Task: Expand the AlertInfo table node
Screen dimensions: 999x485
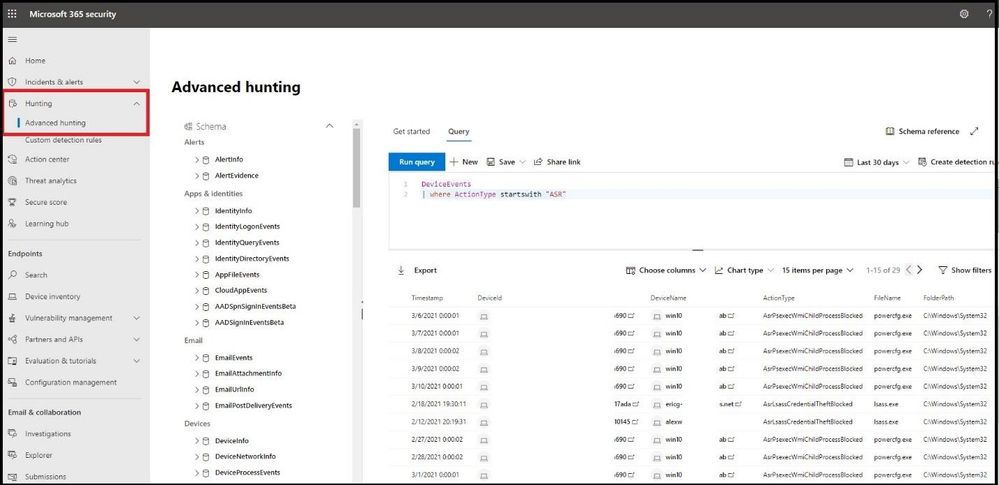Action: [x=198, y=159]
